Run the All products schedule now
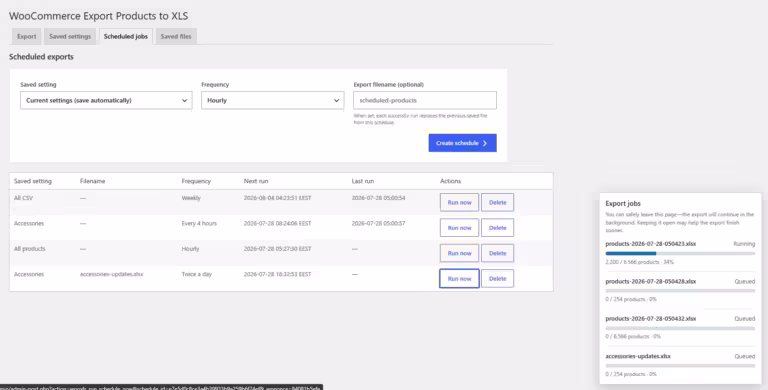 coord(459,253)
